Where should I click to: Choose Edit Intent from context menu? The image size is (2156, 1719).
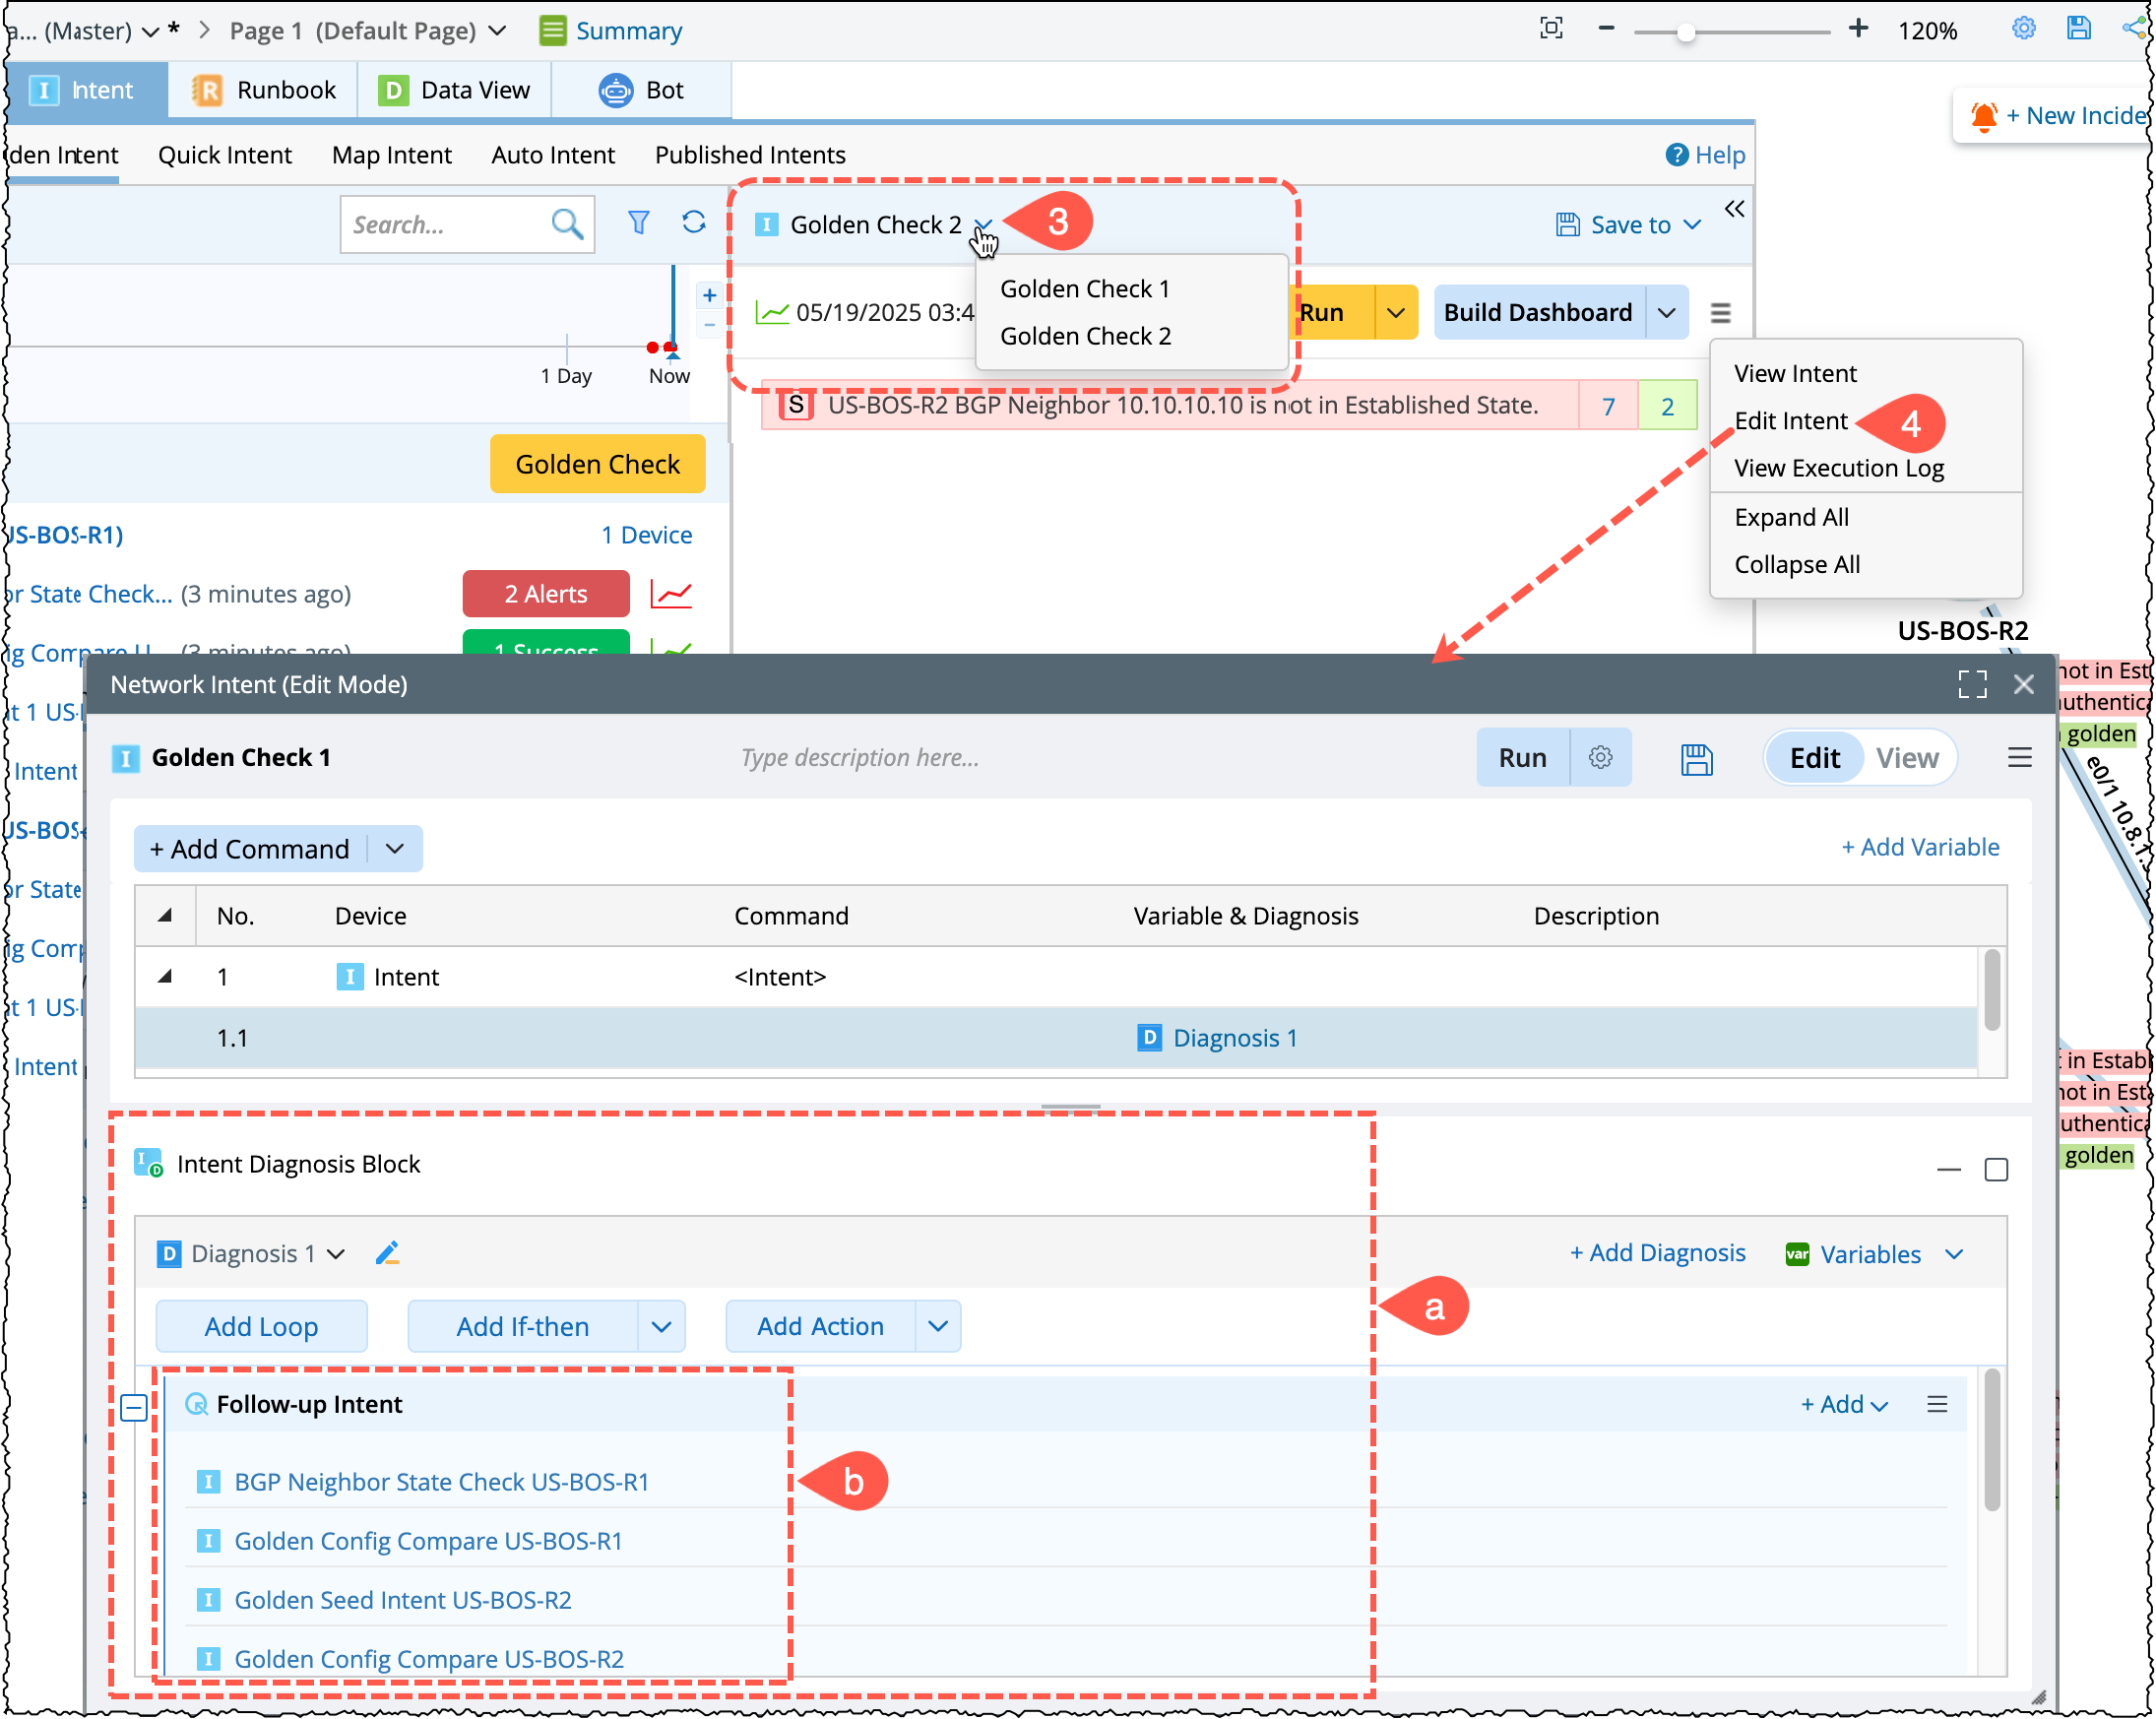click(x=1790, y=421)
